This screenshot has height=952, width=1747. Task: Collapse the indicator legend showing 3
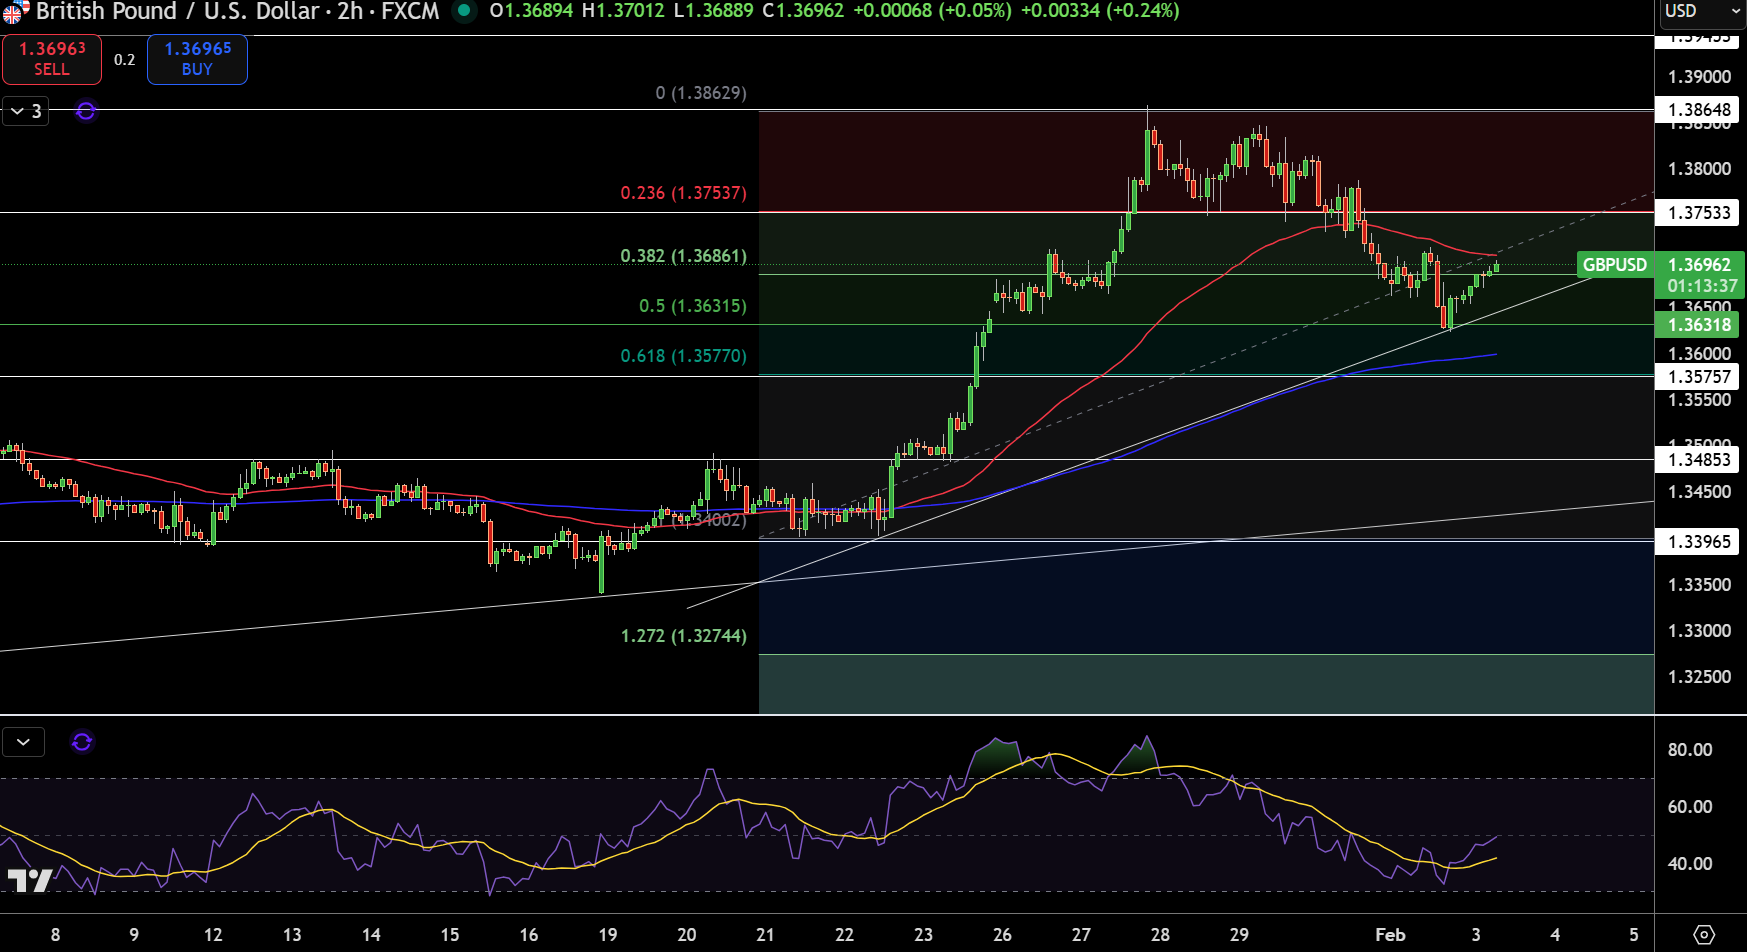tap(25, 111)
